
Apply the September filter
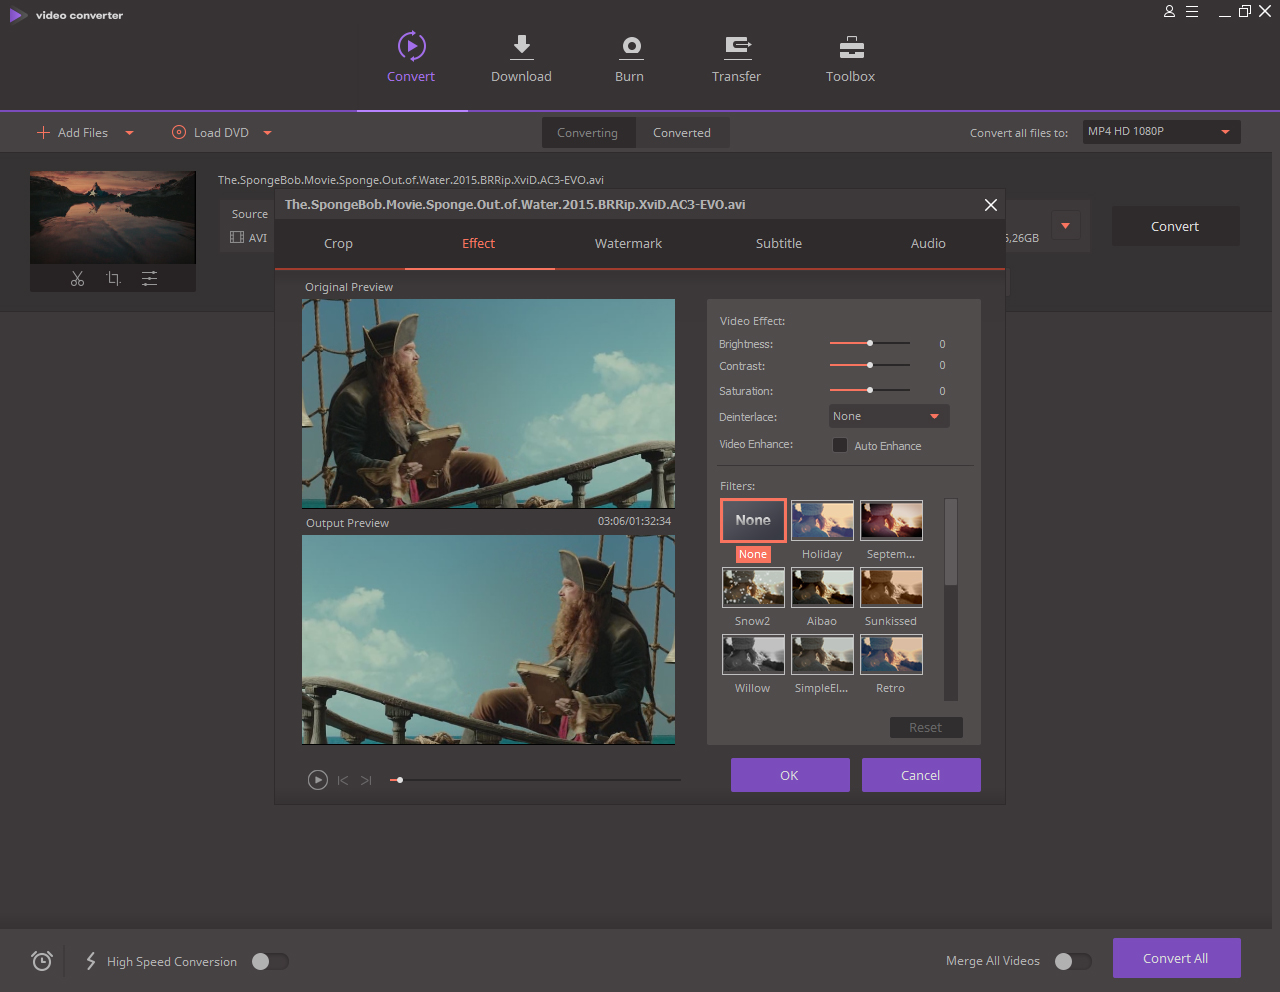pos(891,520)
